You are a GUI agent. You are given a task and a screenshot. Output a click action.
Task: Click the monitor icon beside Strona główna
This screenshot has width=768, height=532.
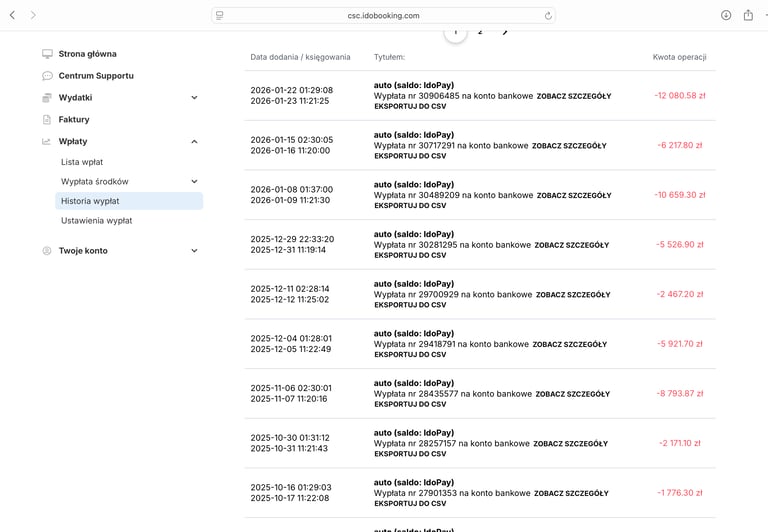pyautogui.click(x=47, y=54)
